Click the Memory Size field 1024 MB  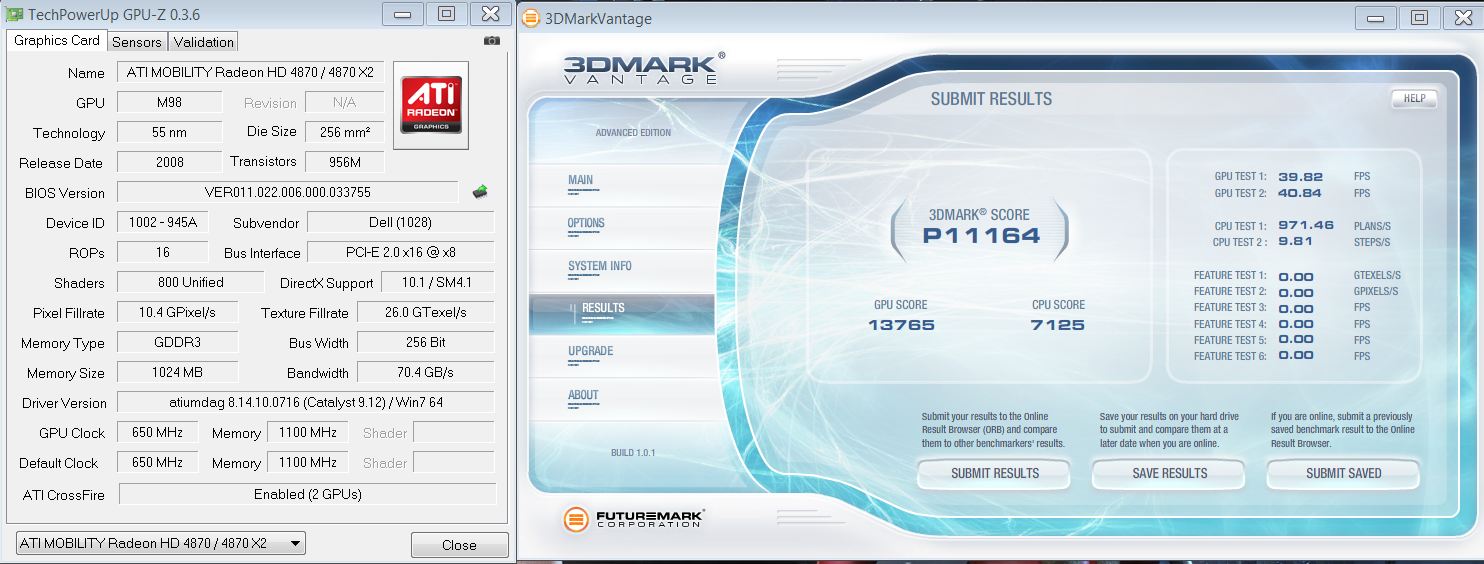click(x=178, y=372)
